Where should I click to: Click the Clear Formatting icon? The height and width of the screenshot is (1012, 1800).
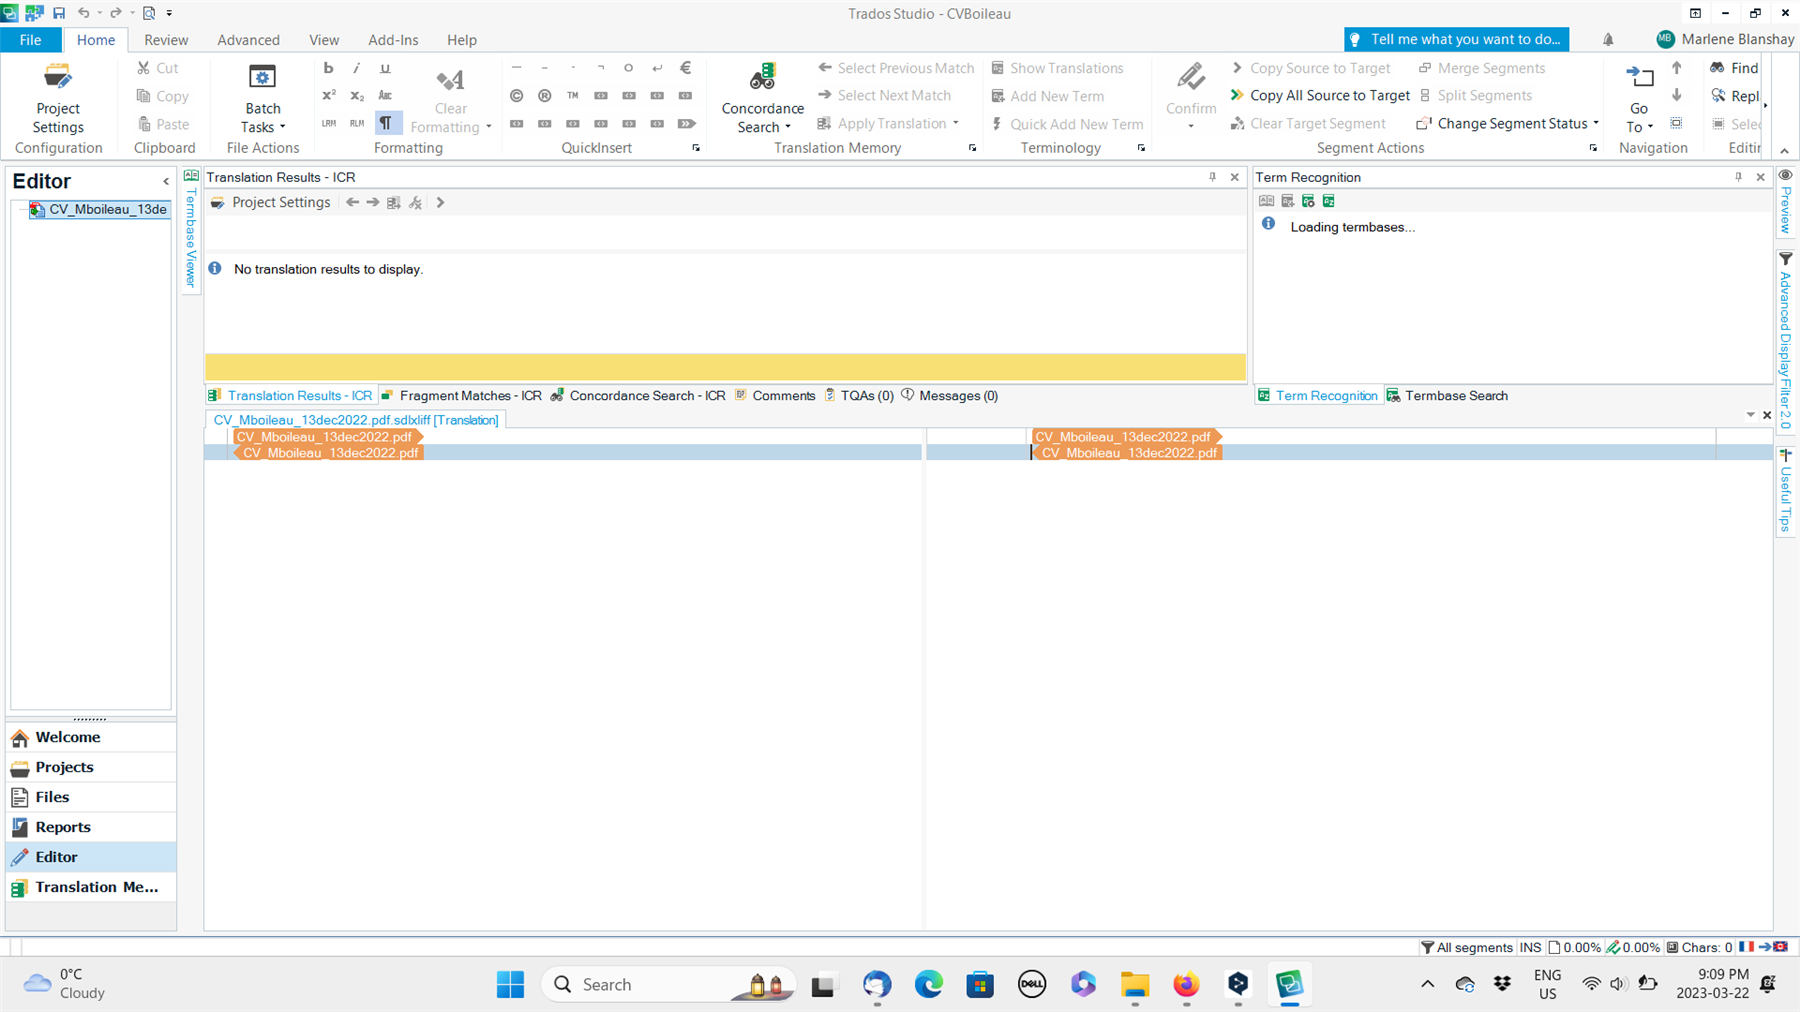tap(450, 79)
